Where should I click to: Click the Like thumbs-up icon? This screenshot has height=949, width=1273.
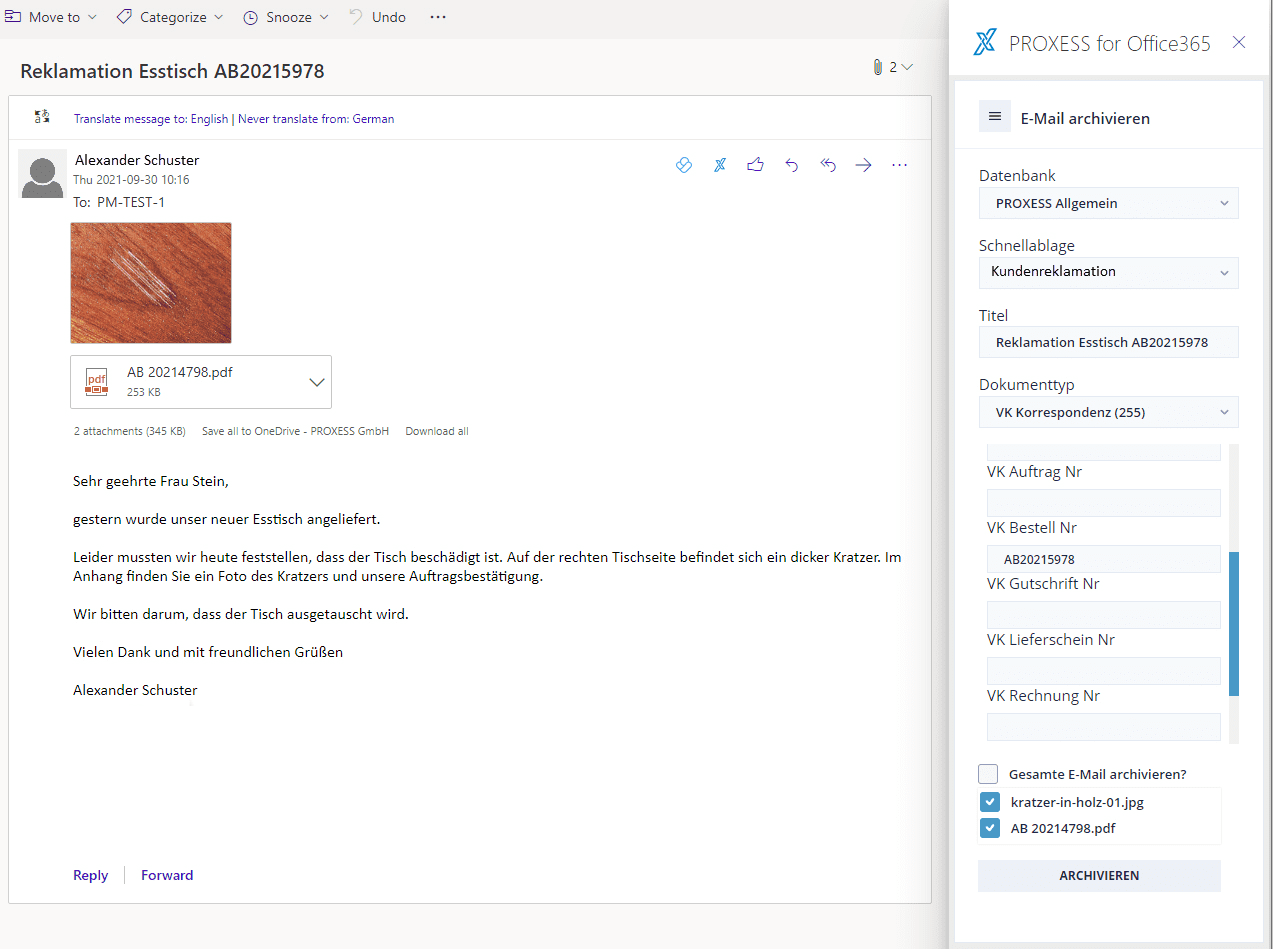(x=756, y=165)
